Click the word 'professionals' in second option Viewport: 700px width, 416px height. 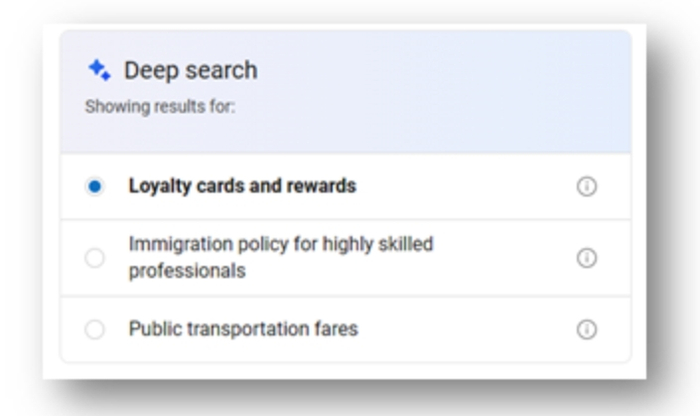click(x=187, y=271)
